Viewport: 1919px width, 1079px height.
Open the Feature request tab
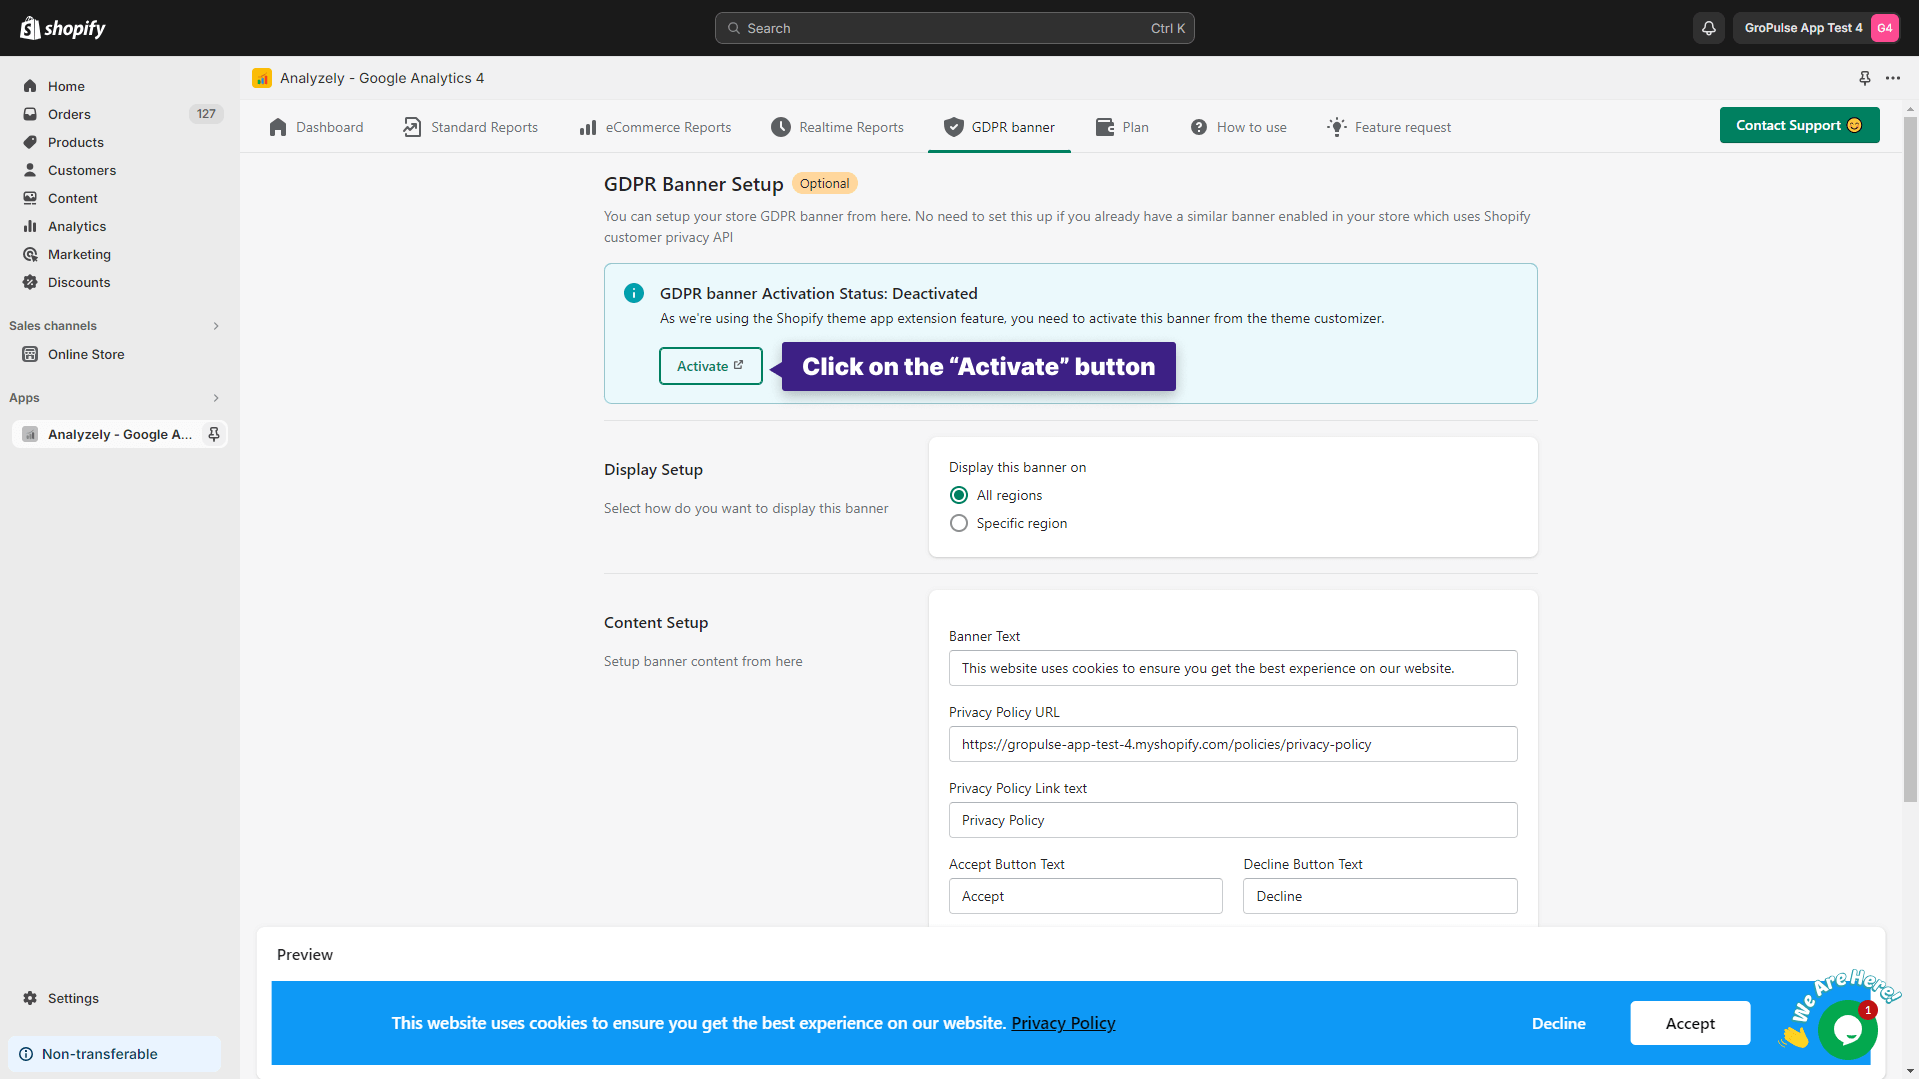(x=1389, y=127)
